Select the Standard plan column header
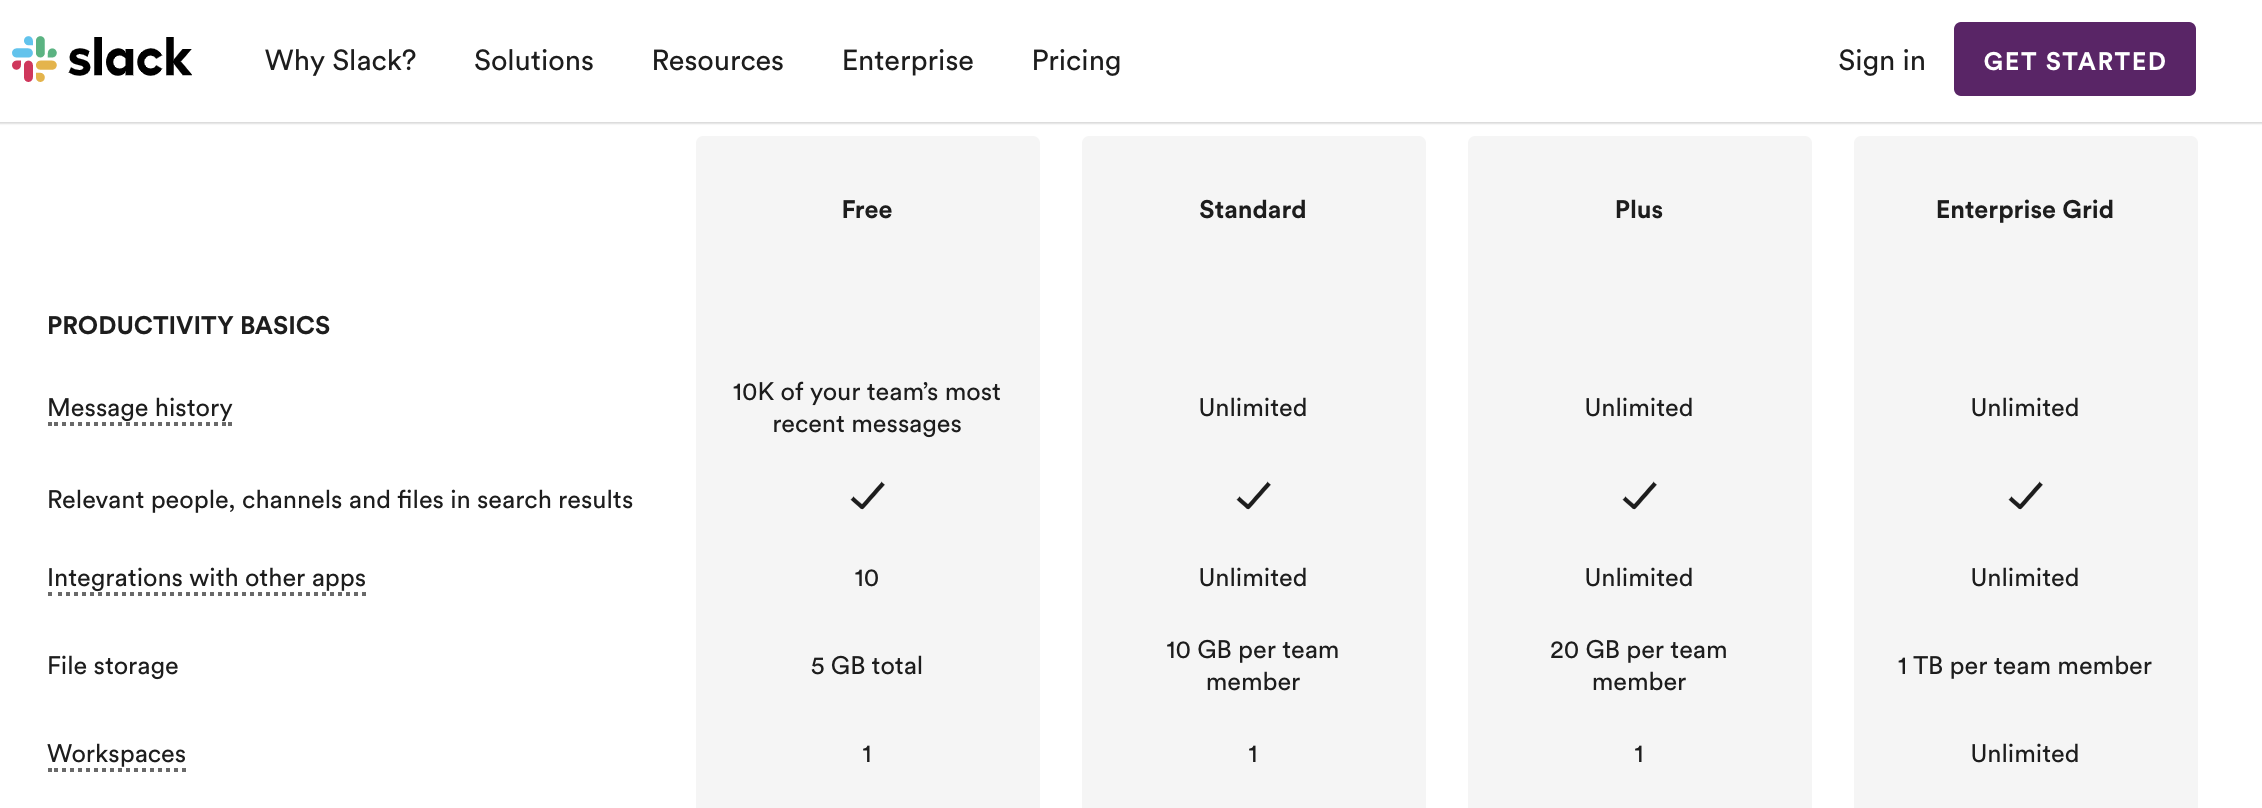Viewport: 2262px width, 808px height. pyautogui.click(x=1253, y=209)
